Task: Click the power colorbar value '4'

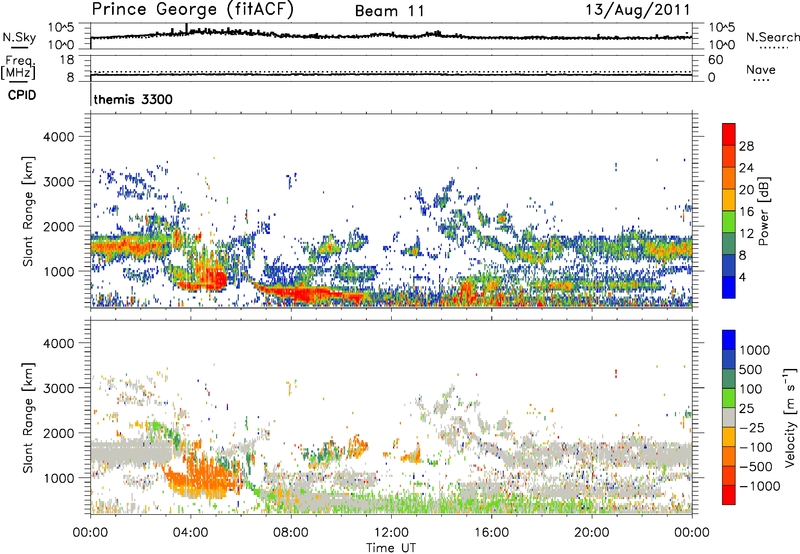Action: point(742,277)
